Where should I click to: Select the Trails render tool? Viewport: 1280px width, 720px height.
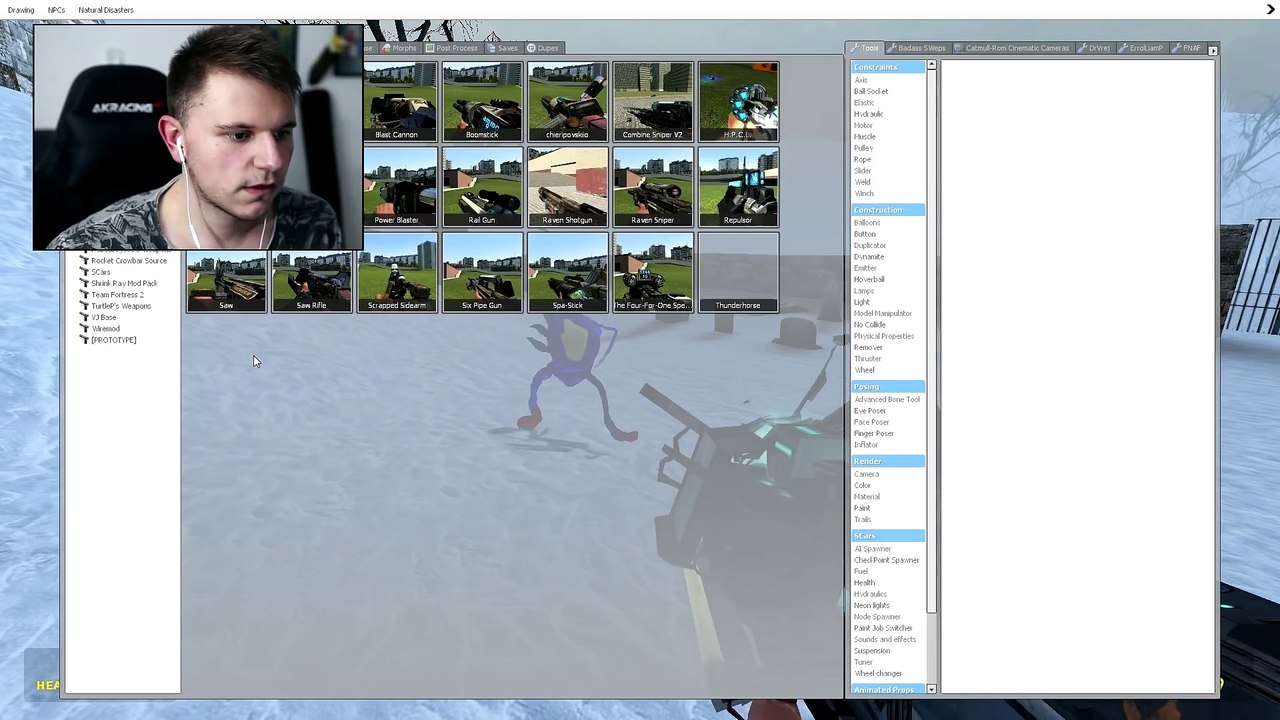pos(862,520)
